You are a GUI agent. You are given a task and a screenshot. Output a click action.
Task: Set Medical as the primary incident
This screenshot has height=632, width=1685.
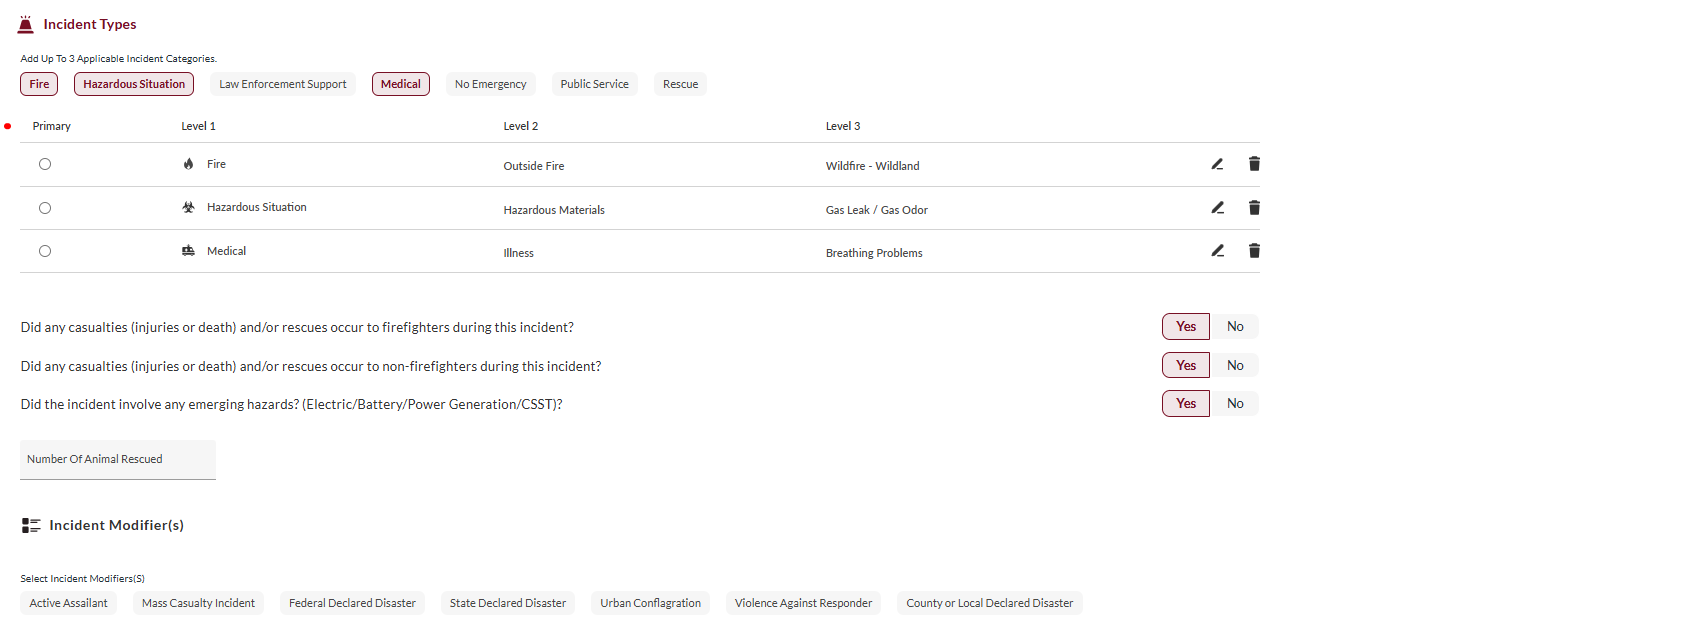(x=45, y=251)
